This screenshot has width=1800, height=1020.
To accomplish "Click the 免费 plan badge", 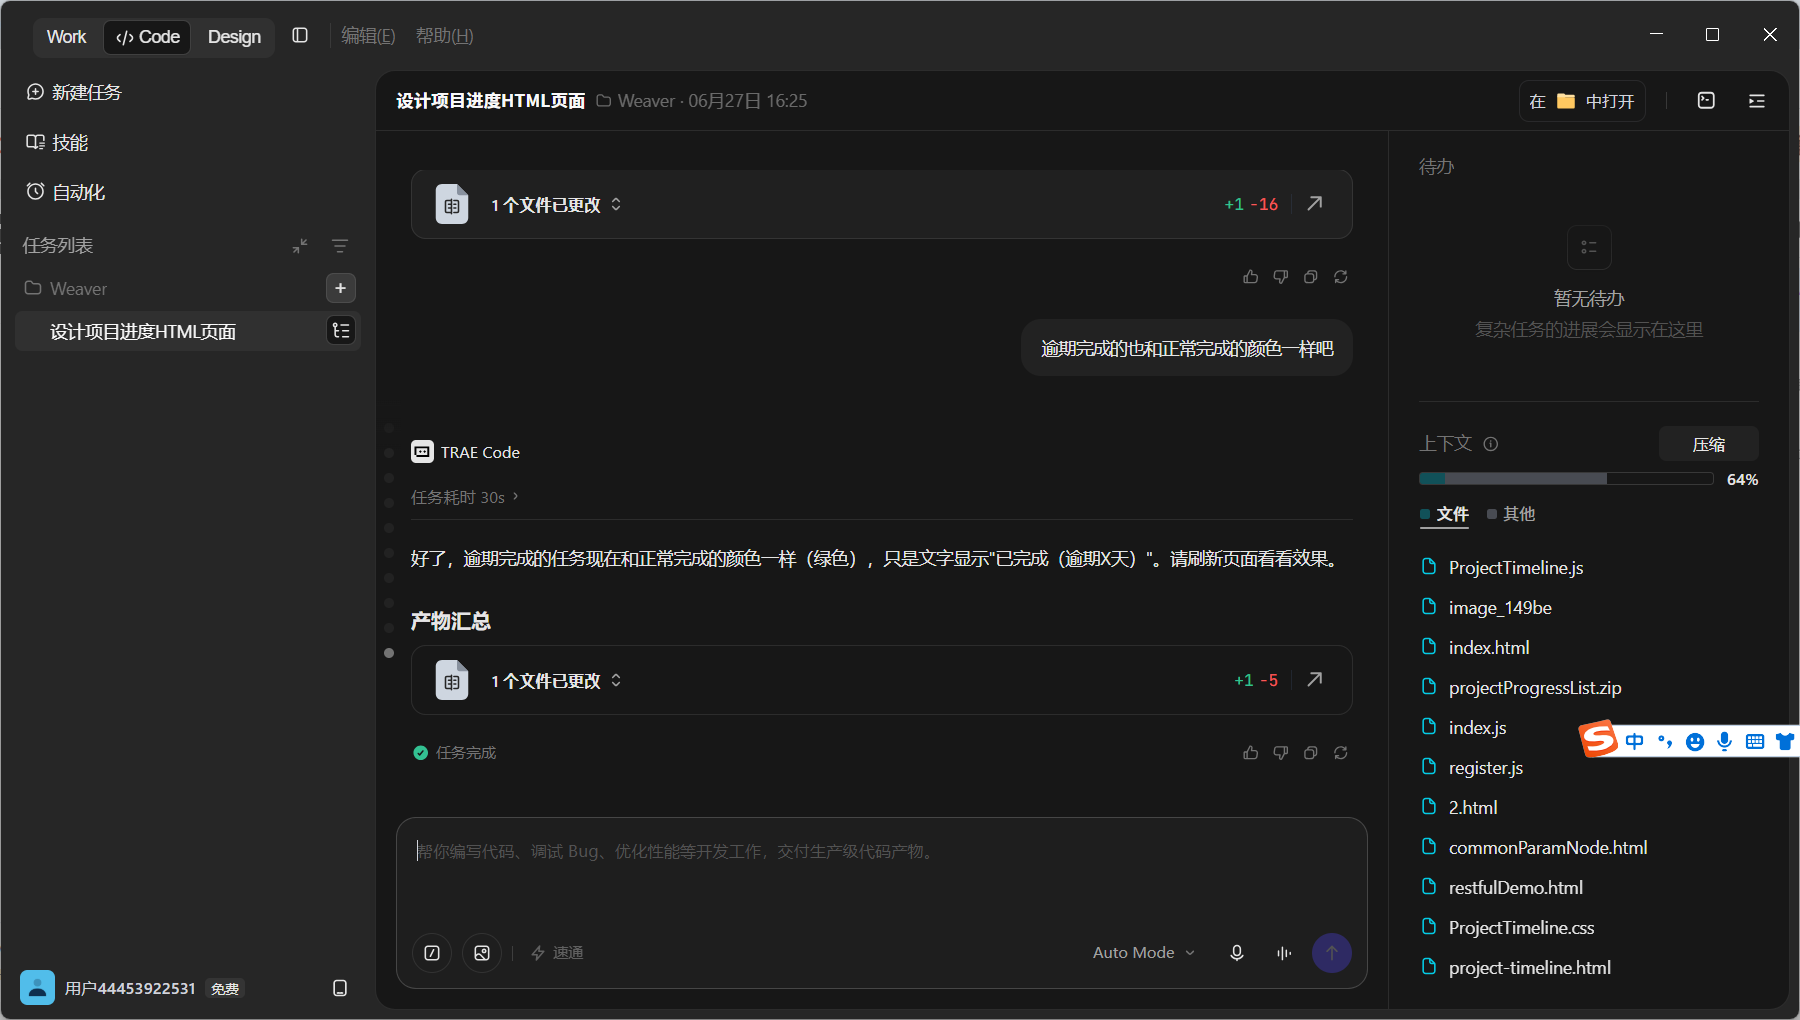I will point(225,989).
